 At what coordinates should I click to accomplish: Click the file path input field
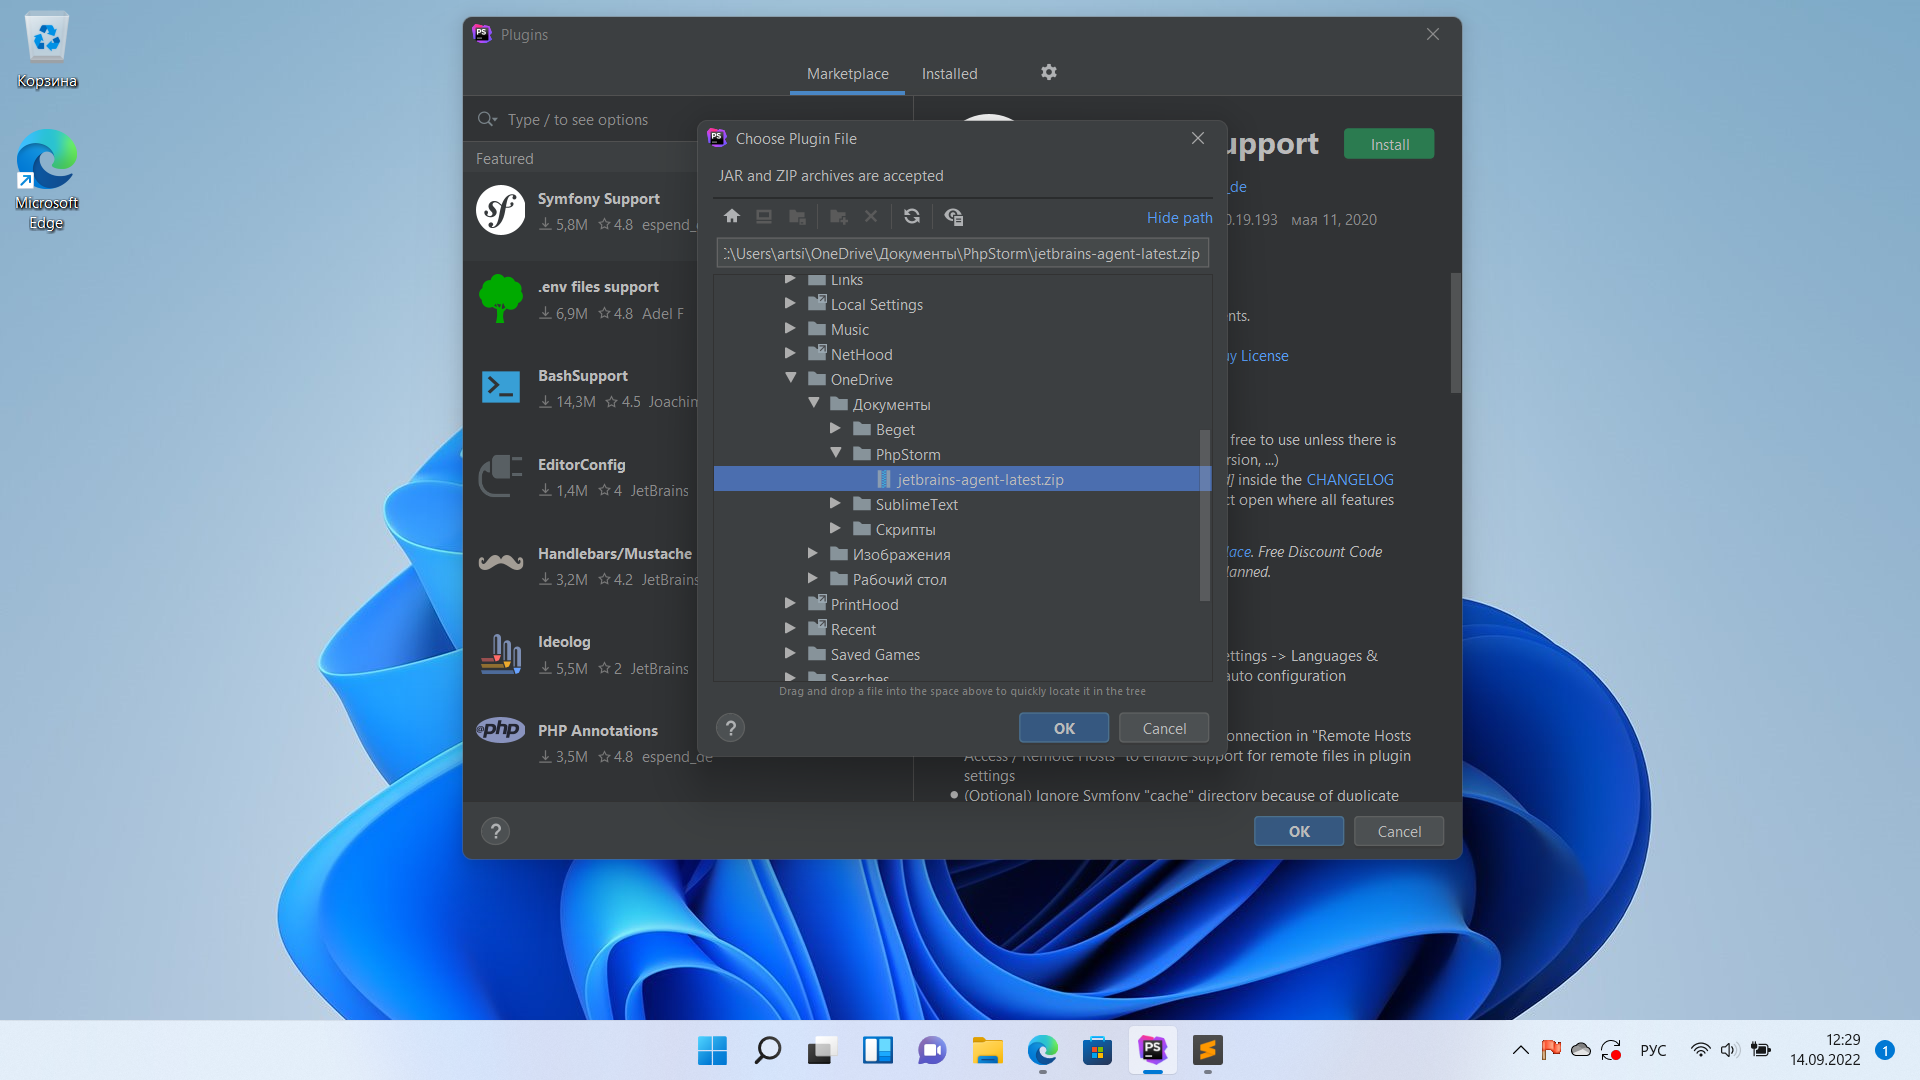click(962, 253)
